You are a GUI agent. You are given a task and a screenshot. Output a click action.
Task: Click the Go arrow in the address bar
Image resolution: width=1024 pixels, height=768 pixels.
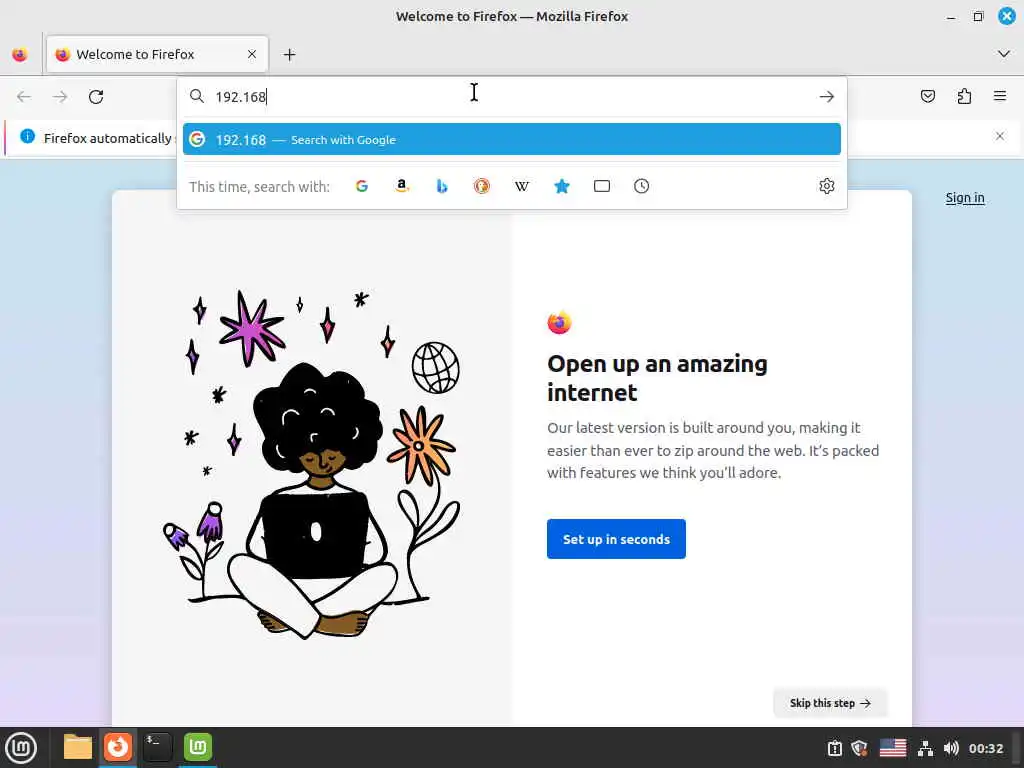[827, 97]
